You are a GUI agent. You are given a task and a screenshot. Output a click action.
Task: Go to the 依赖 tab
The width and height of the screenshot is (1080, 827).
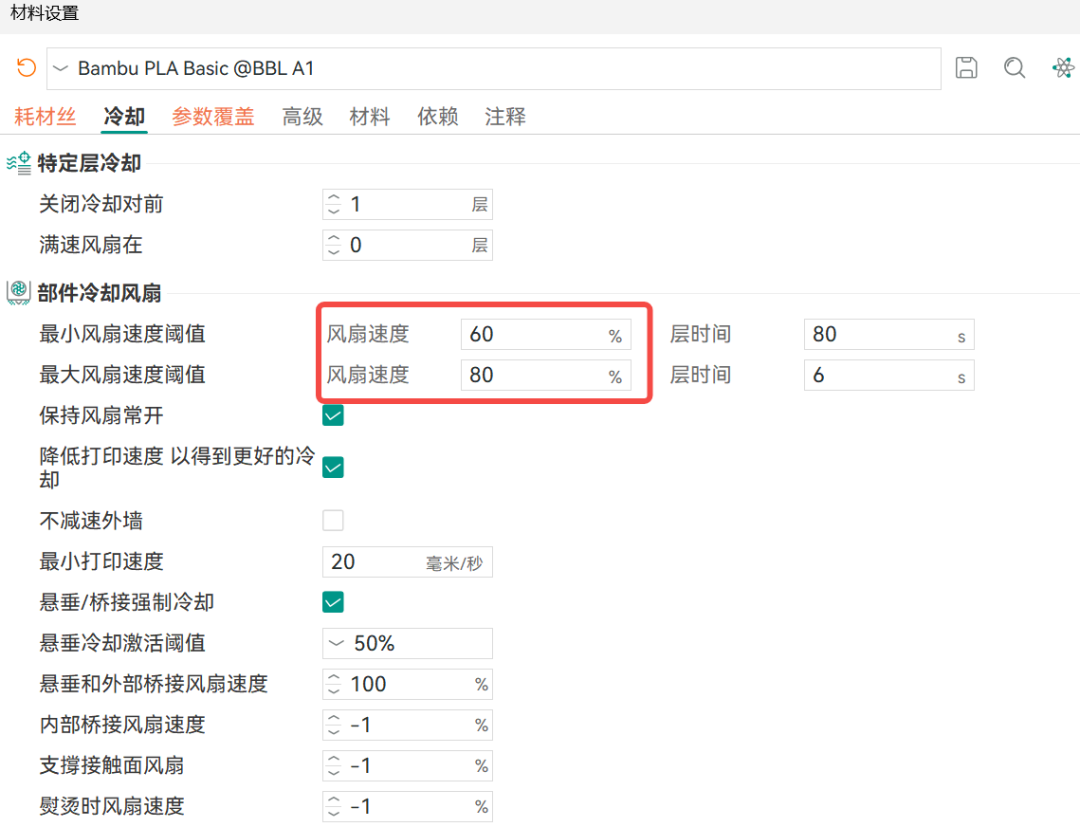437,116
